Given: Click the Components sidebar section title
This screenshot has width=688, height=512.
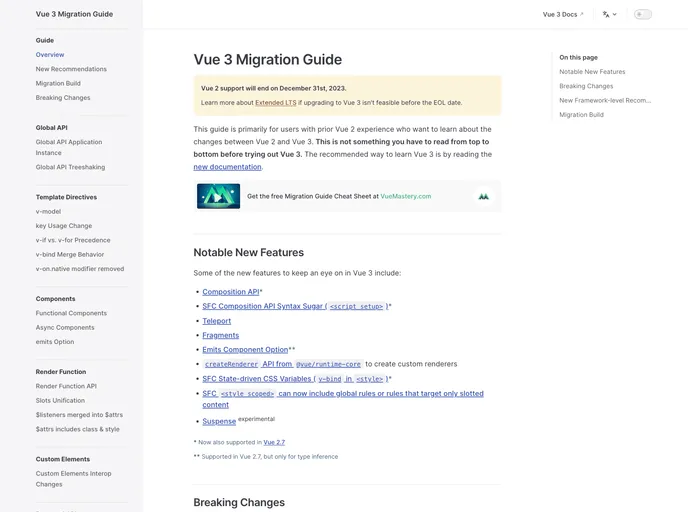Looking at the screenshot, I should (55, 299).
